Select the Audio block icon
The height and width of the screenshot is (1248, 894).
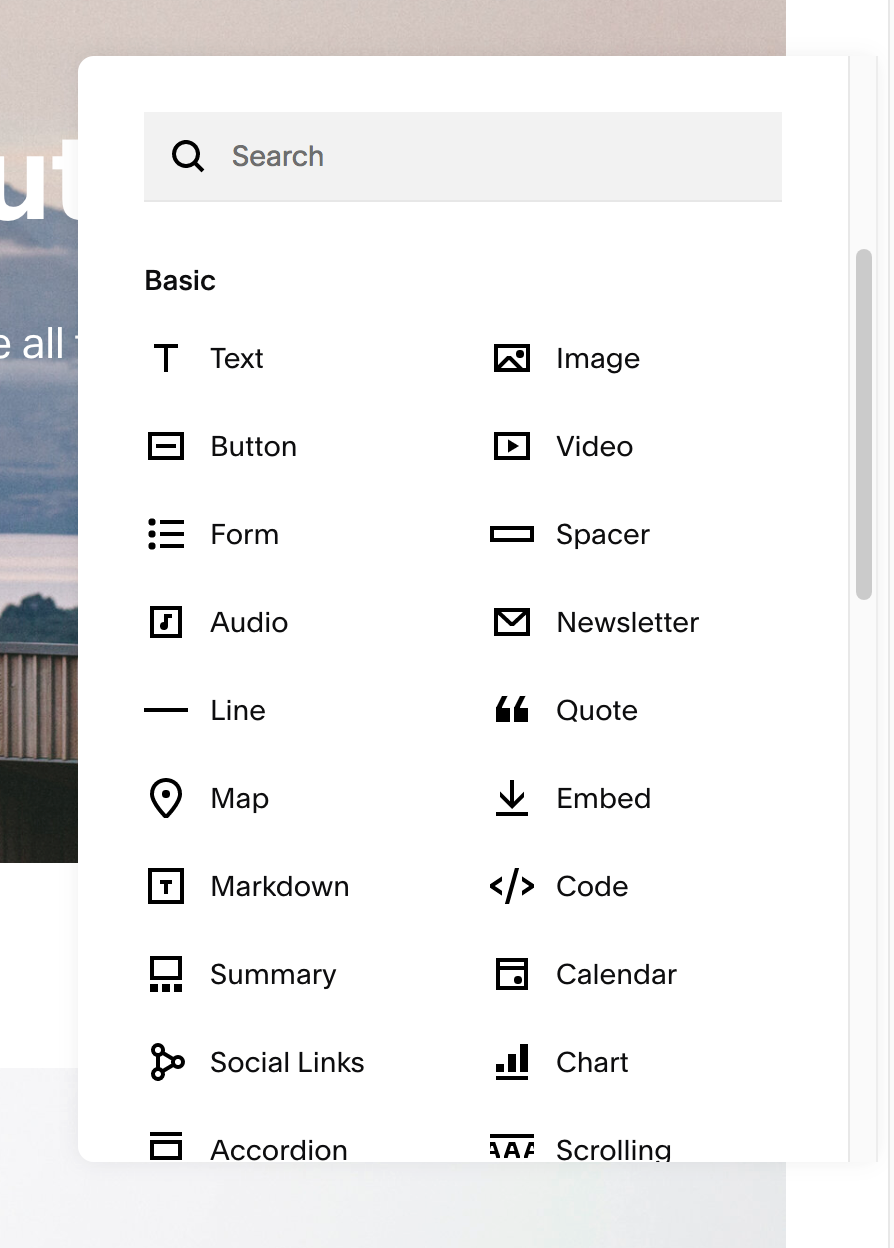coord(166,622)
